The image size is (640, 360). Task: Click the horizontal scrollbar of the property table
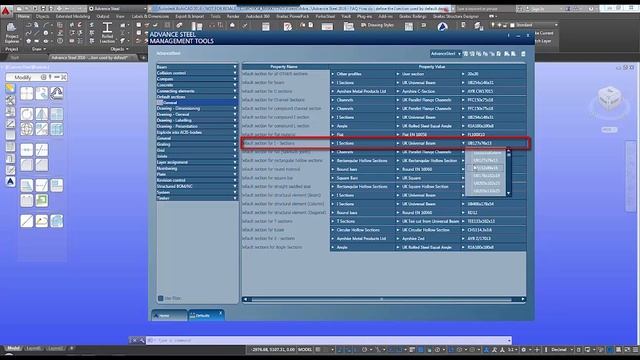381,299
